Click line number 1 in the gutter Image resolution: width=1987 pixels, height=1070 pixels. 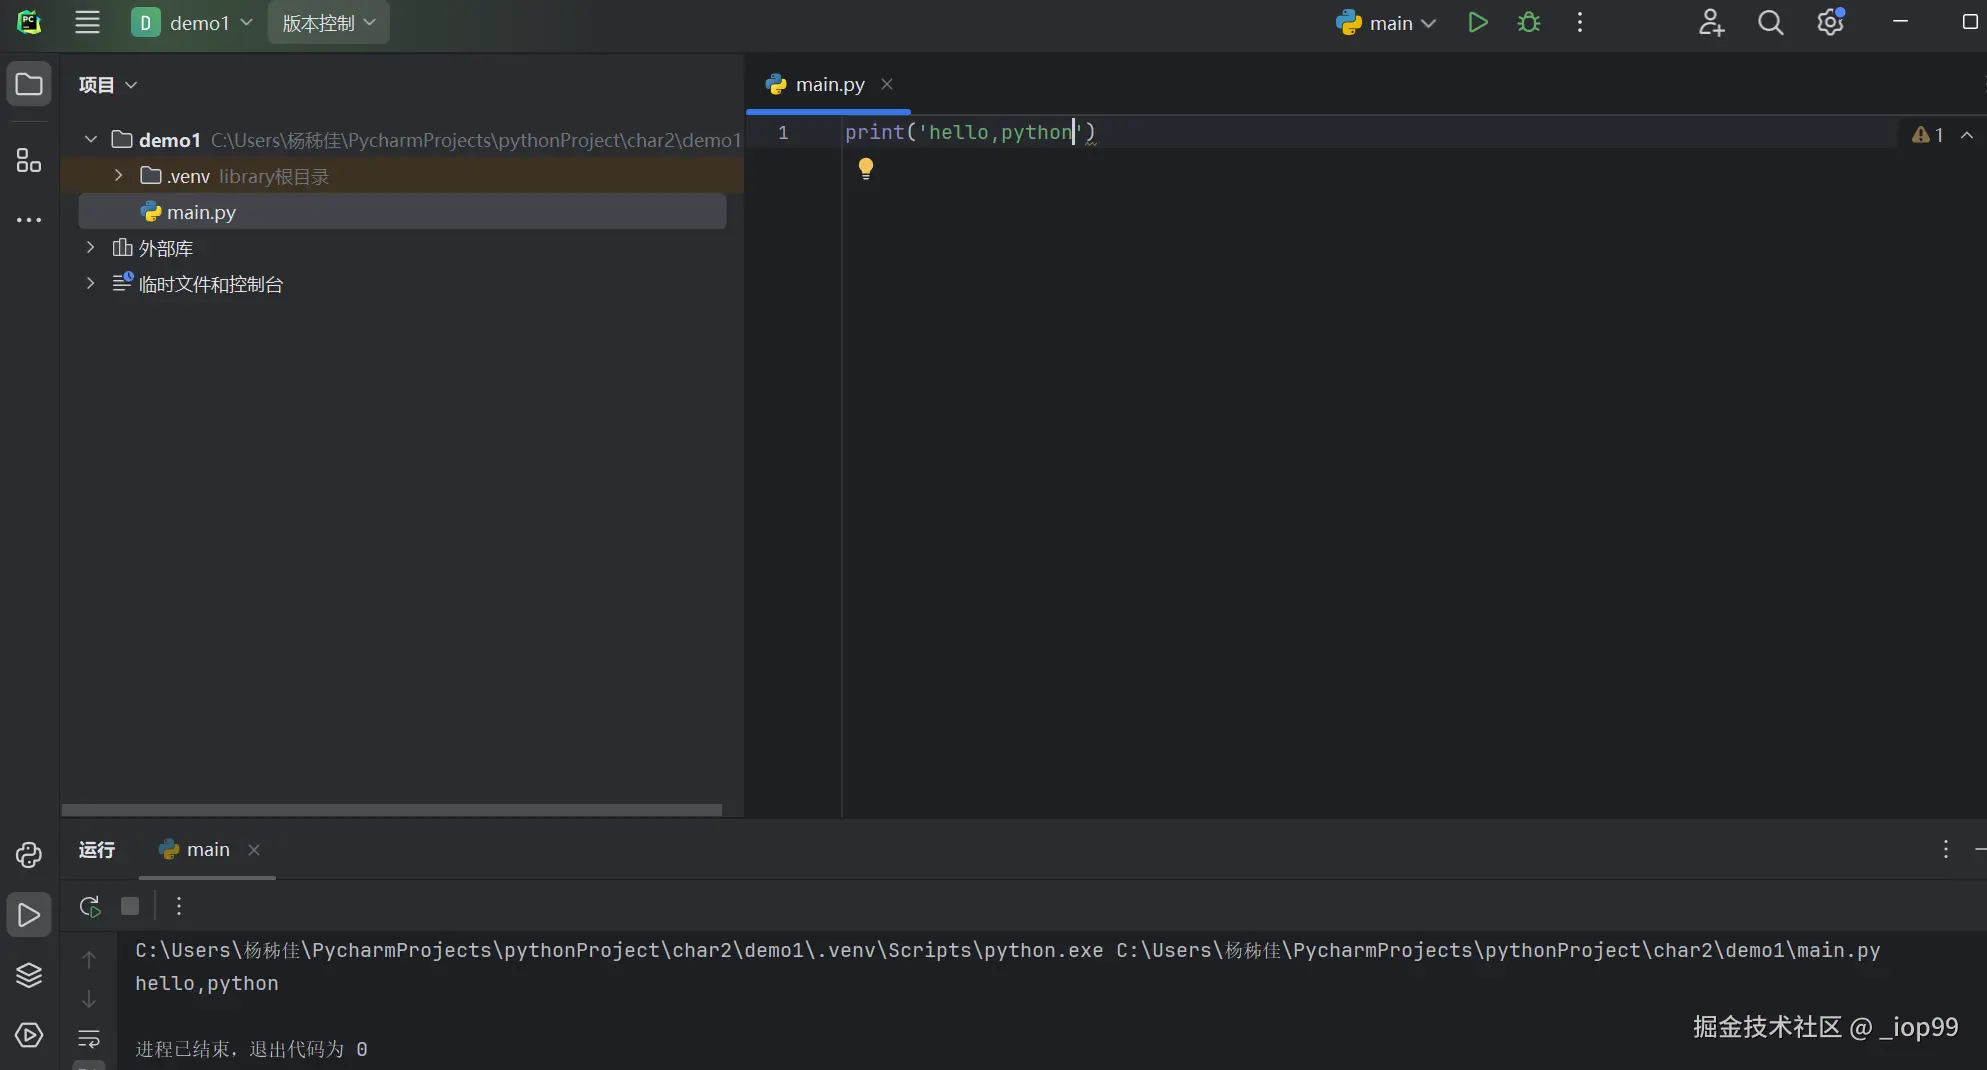tap(783, 132)
